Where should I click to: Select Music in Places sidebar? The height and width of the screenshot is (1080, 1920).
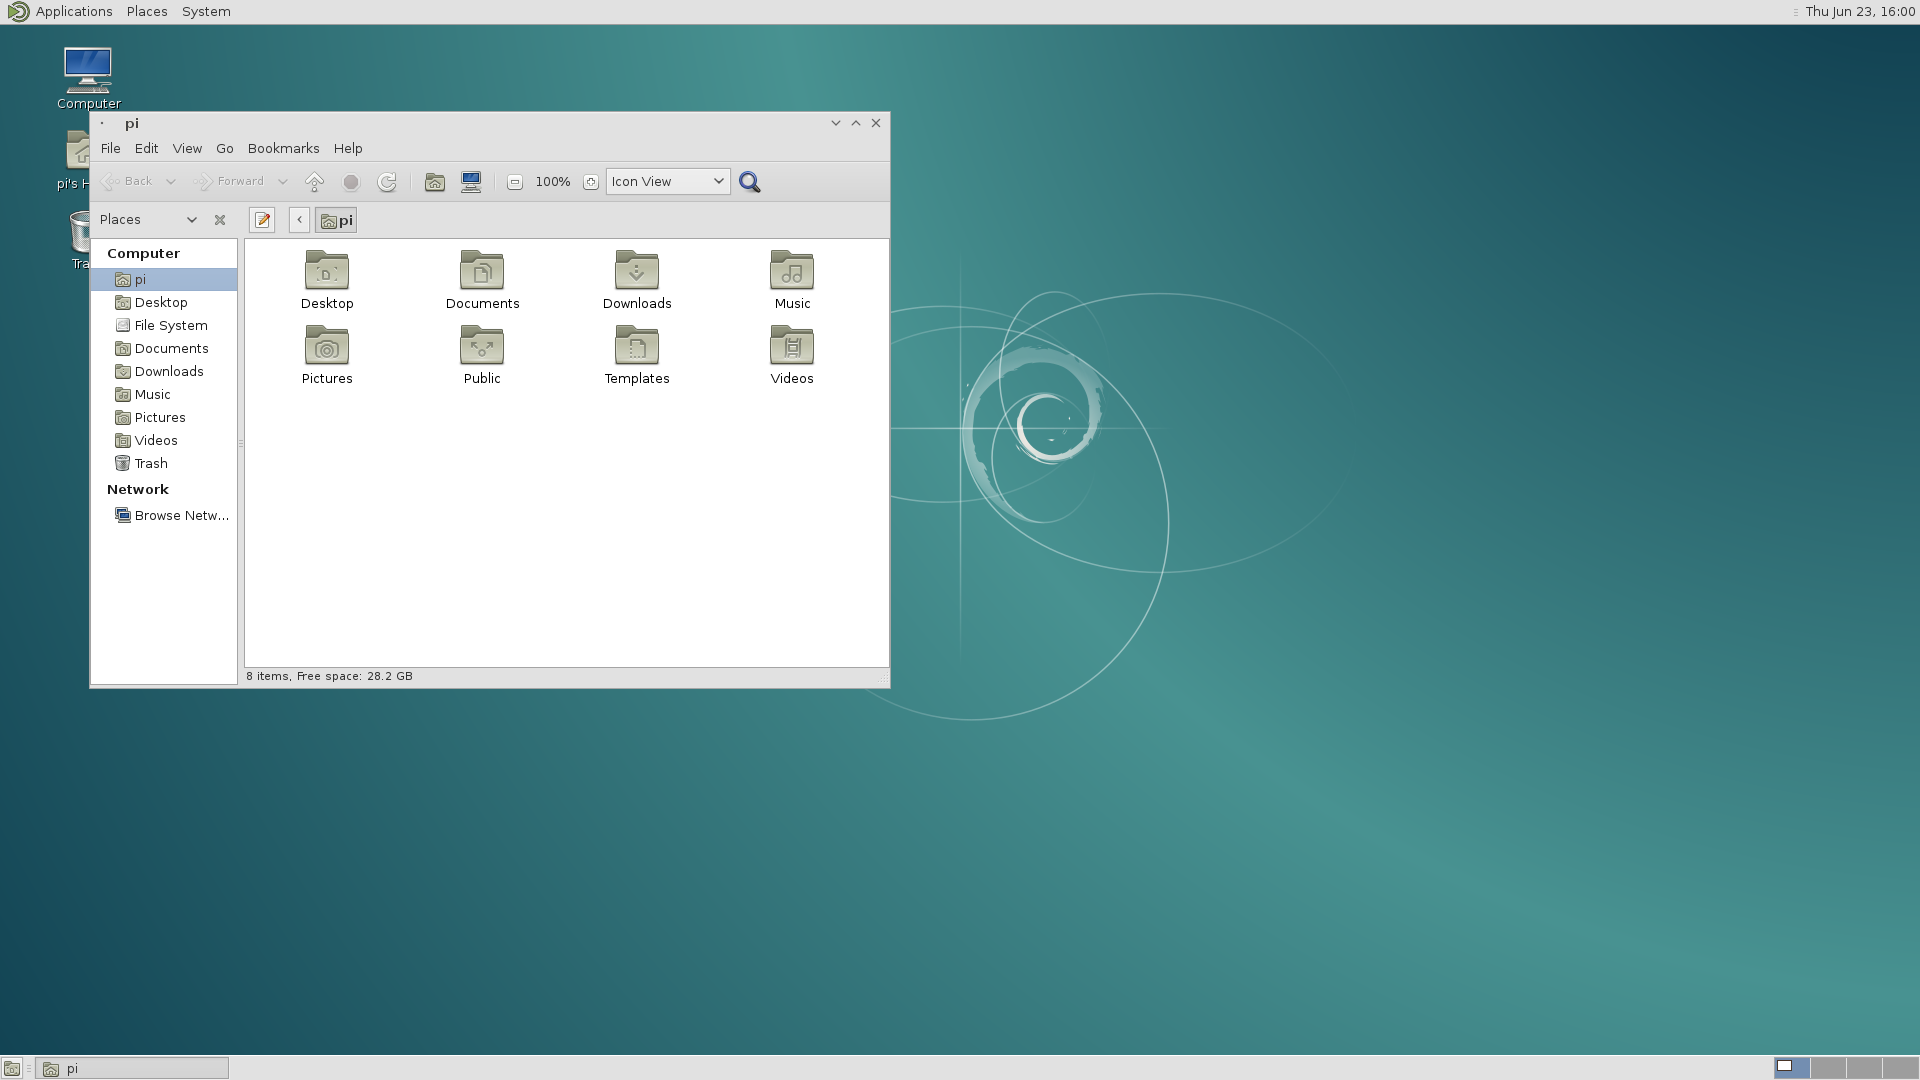coord(164,395)
